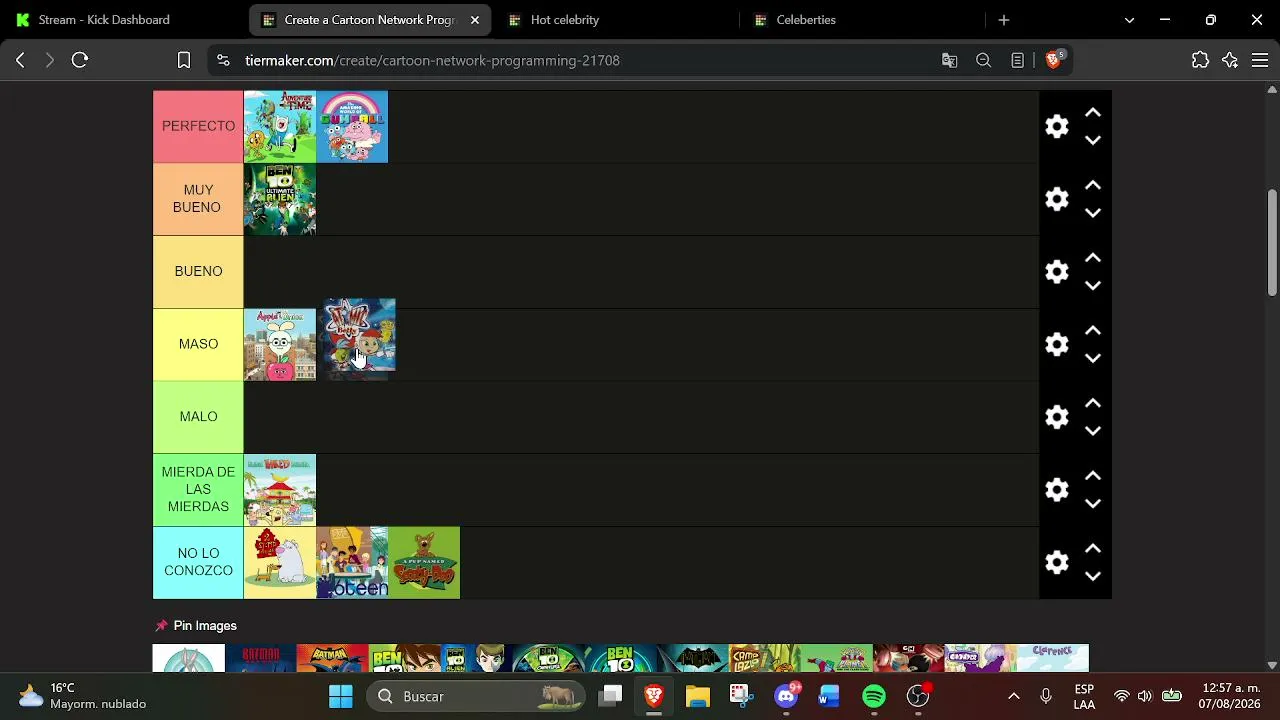The width and height of the screenshot is (1280, 720).
Task: Open settings gear for PERFECTO tier
Action: [x=1057, y=126]
